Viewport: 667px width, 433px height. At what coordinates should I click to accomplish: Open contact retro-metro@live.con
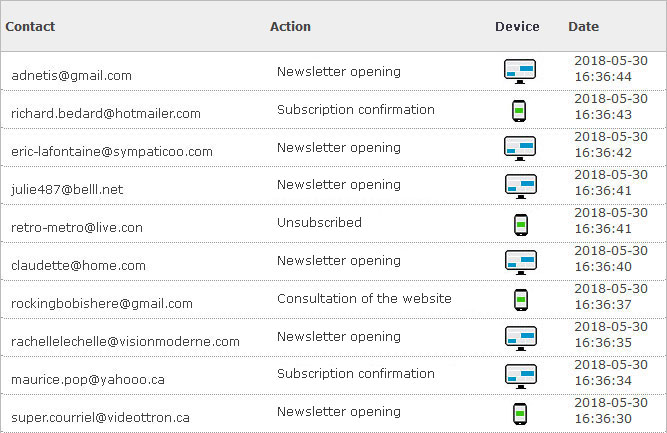(77, 228)
